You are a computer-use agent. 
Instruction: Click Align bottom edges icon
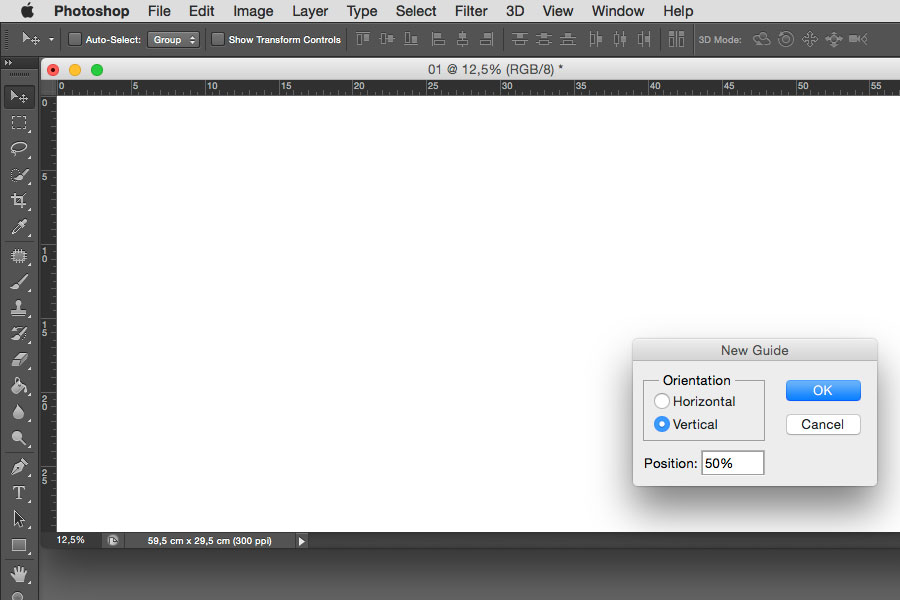tap(411, 39)
